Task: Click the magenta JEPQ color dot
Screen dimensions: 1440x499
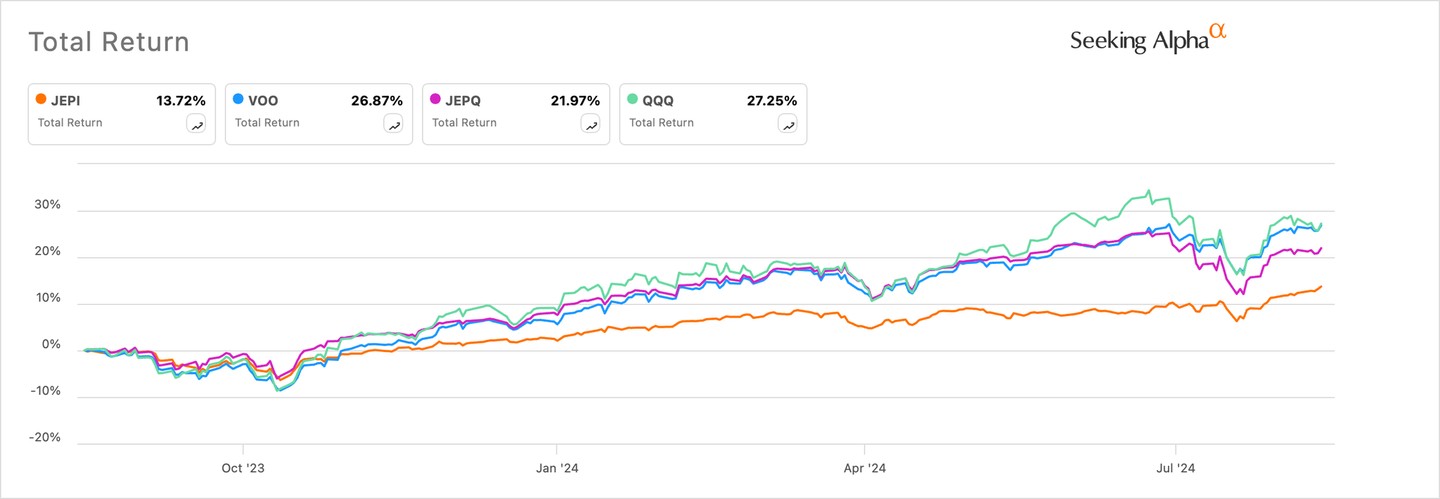Action: (435, 100)
